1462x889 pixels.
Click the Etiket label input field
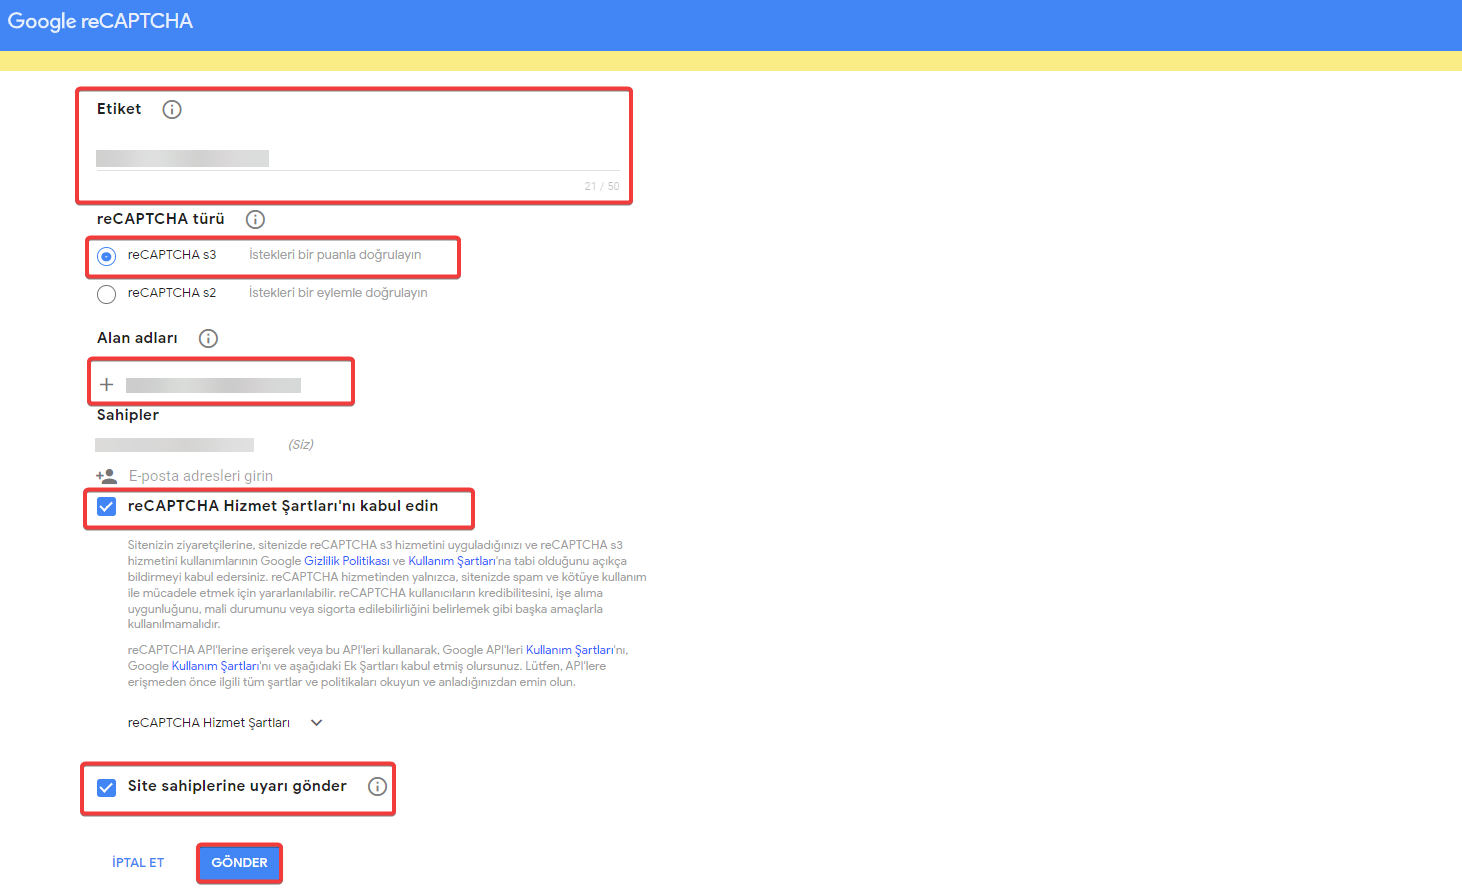point(358,158)
